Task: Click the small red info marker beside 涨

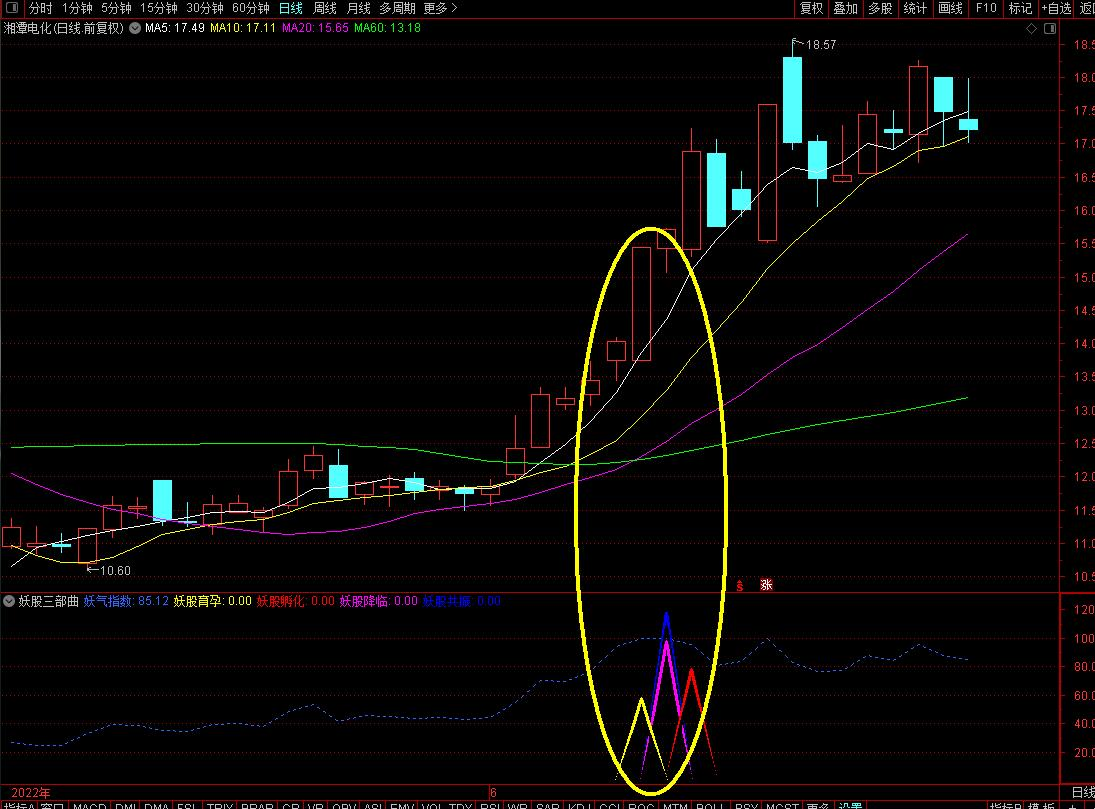Action: tap(740, 586)
